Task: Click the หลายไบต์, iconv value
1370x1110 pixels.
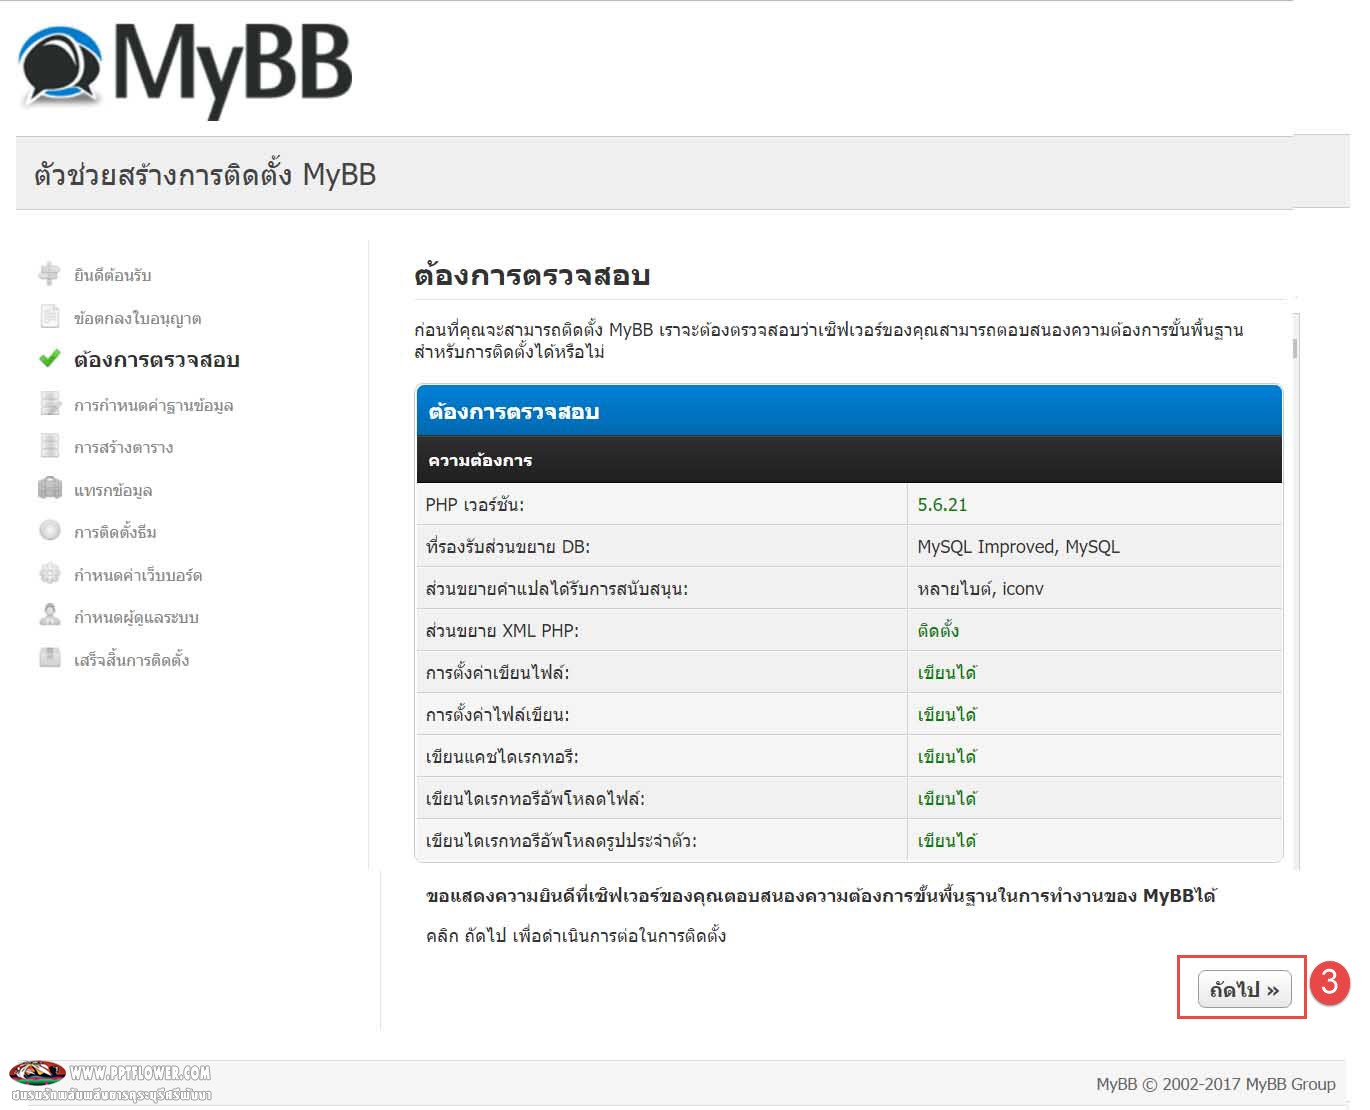Action: pyautogui.click(x=981, y=589)
